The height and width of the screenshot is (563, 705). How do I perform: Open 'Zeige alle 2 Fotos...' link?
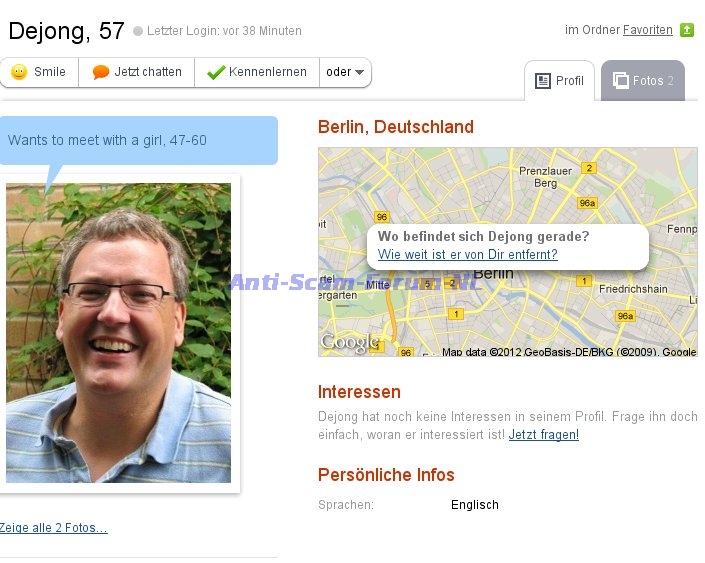(x=54, y=527)
